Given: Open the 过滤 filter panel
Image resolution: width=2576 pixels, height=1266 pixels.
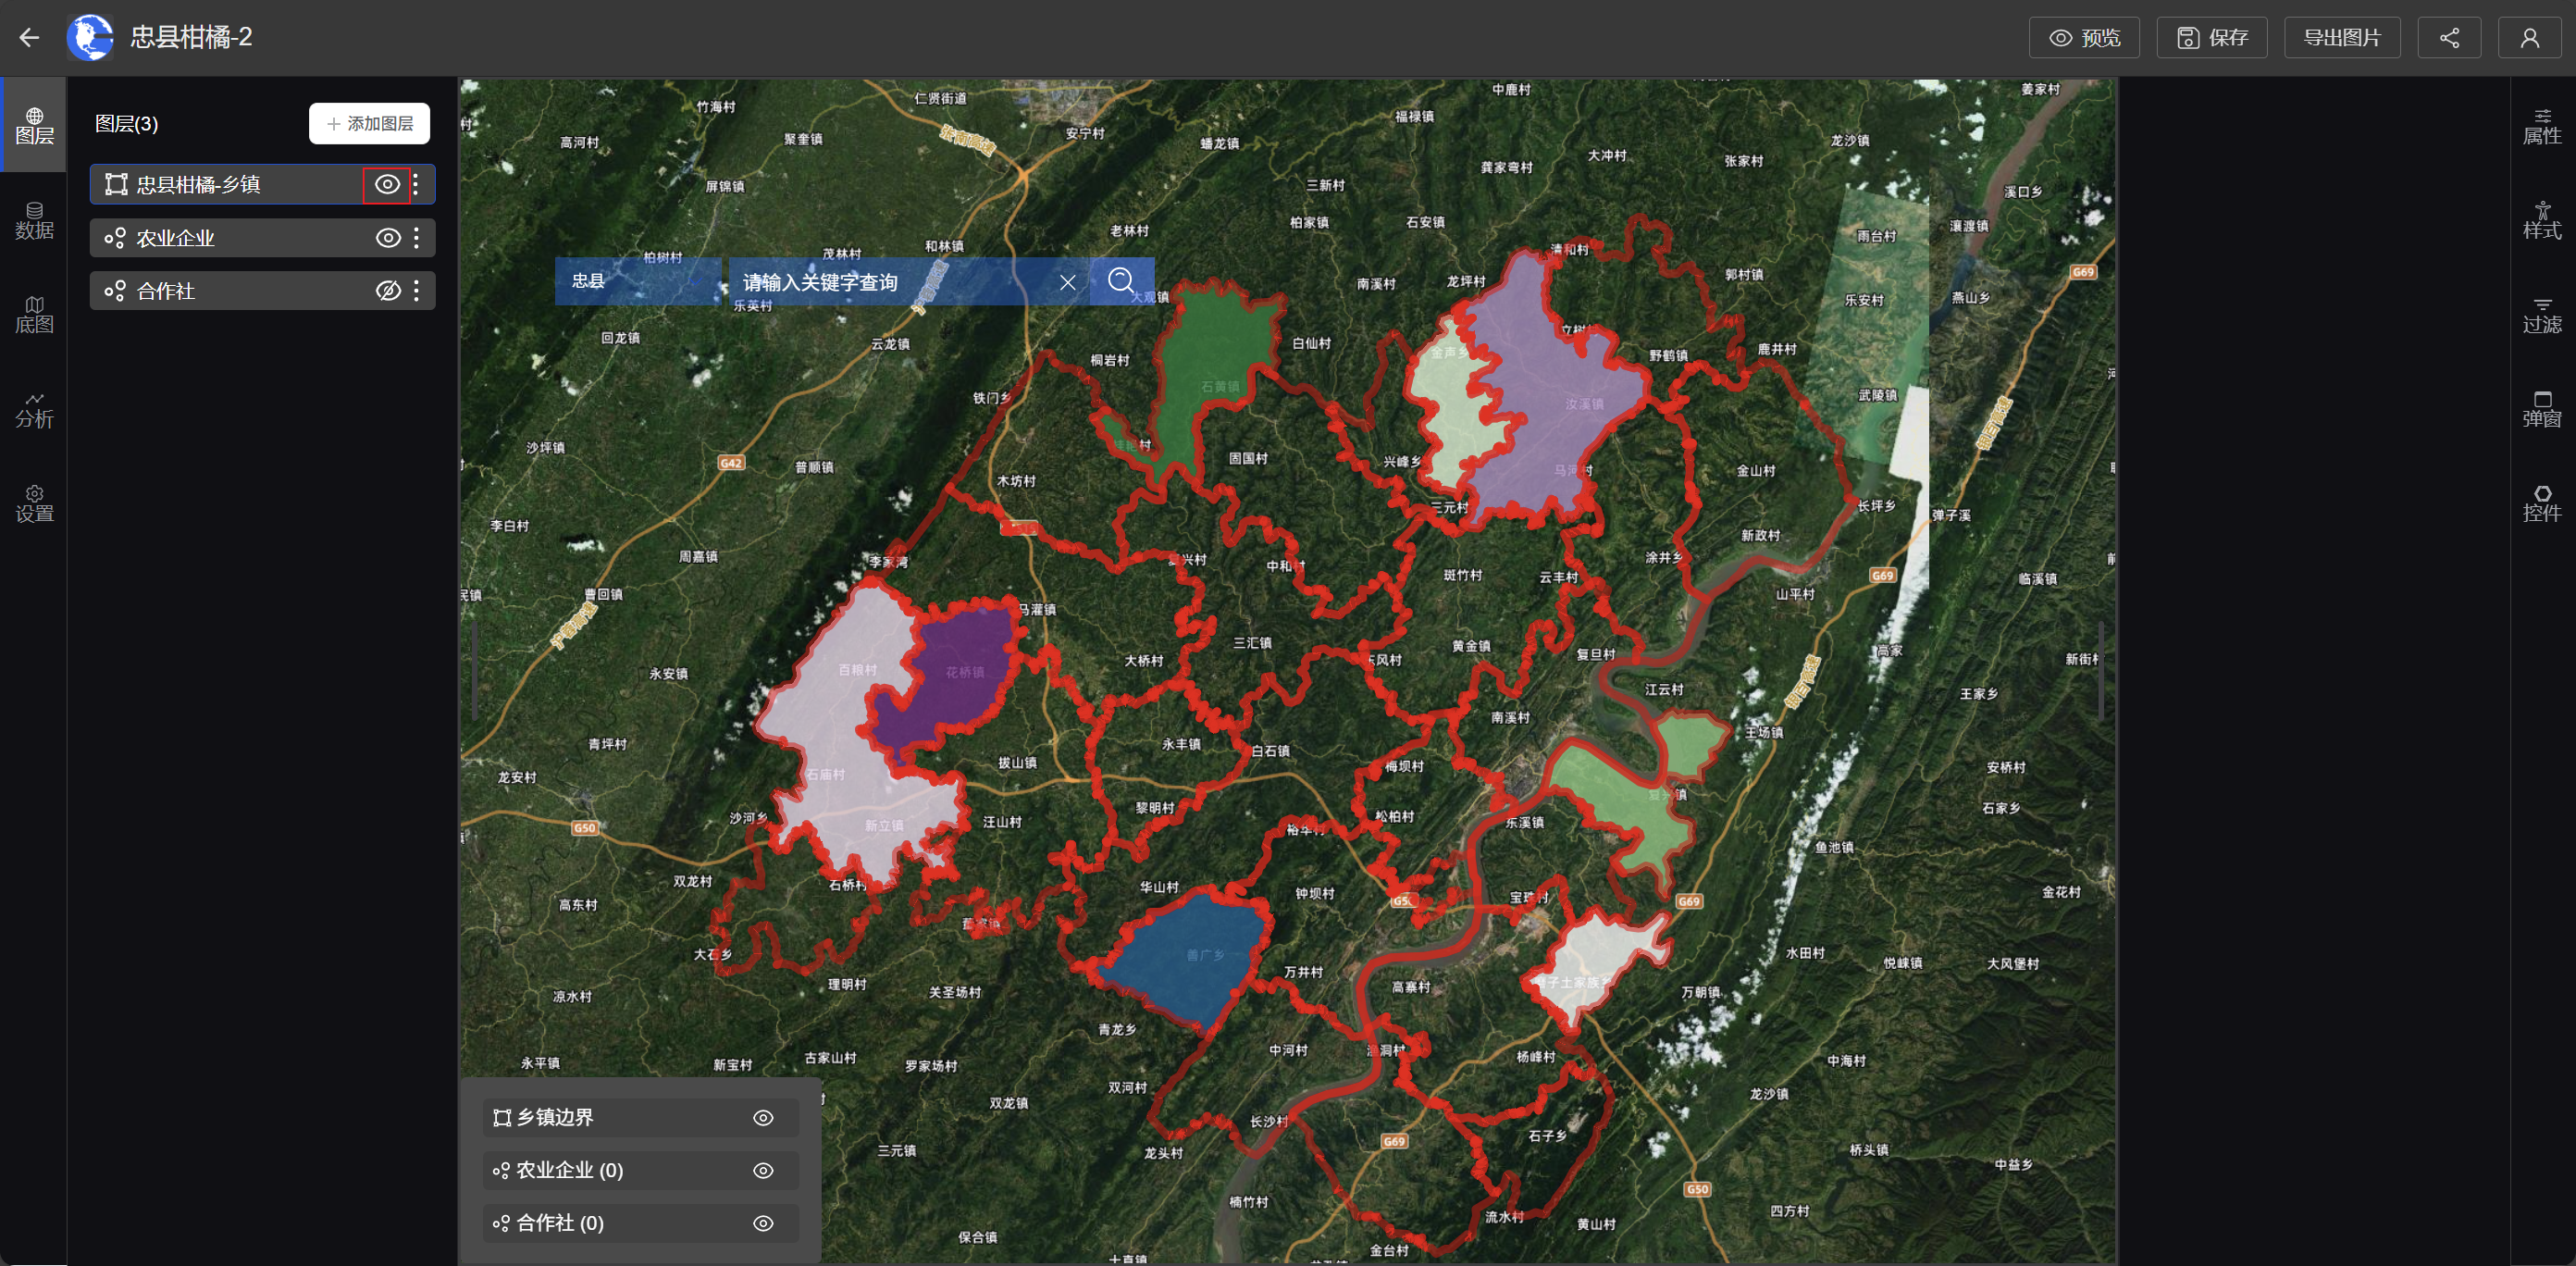Looking at the screenshot, I should [x=2541, y=315].
